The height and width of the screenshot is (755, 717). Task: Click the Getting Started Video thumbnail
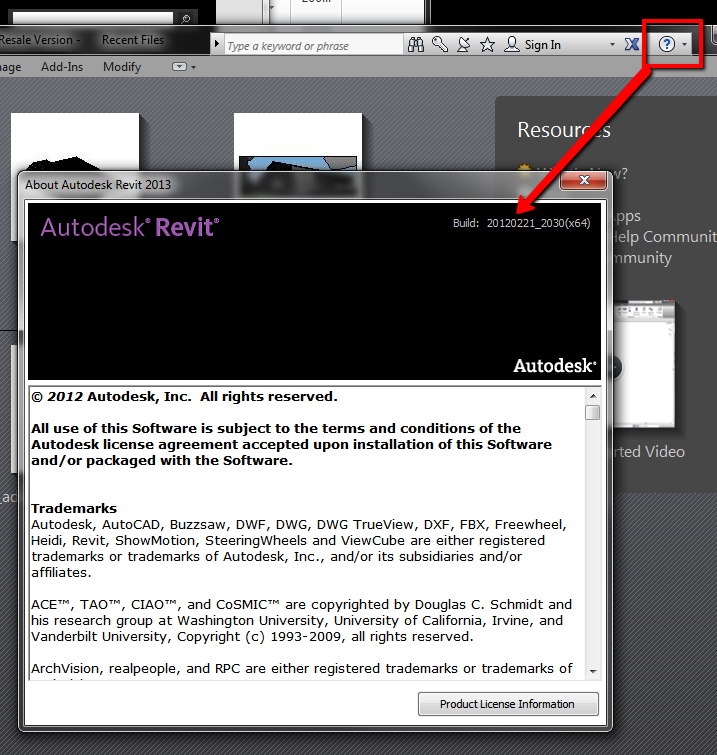(x=644, y=365)
